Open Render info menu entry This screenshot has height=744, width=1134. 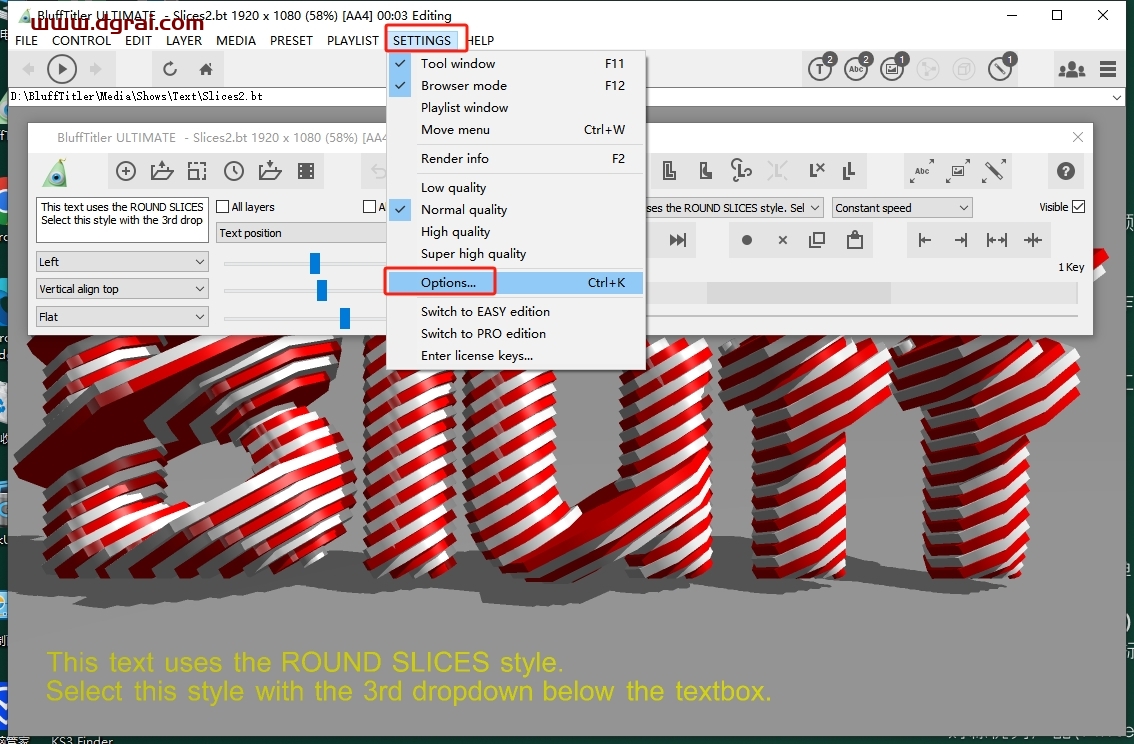click(516, 158)
